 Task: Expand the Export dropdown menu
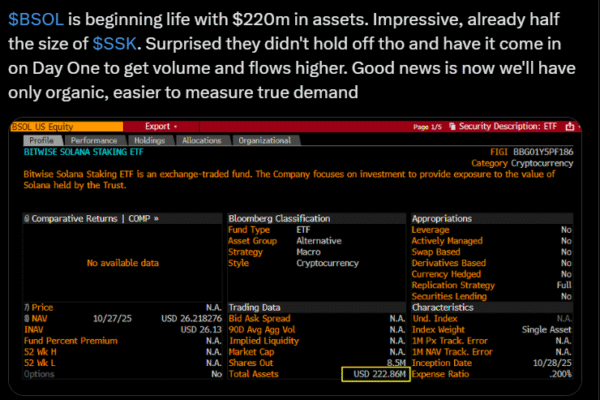coord(161,127)
